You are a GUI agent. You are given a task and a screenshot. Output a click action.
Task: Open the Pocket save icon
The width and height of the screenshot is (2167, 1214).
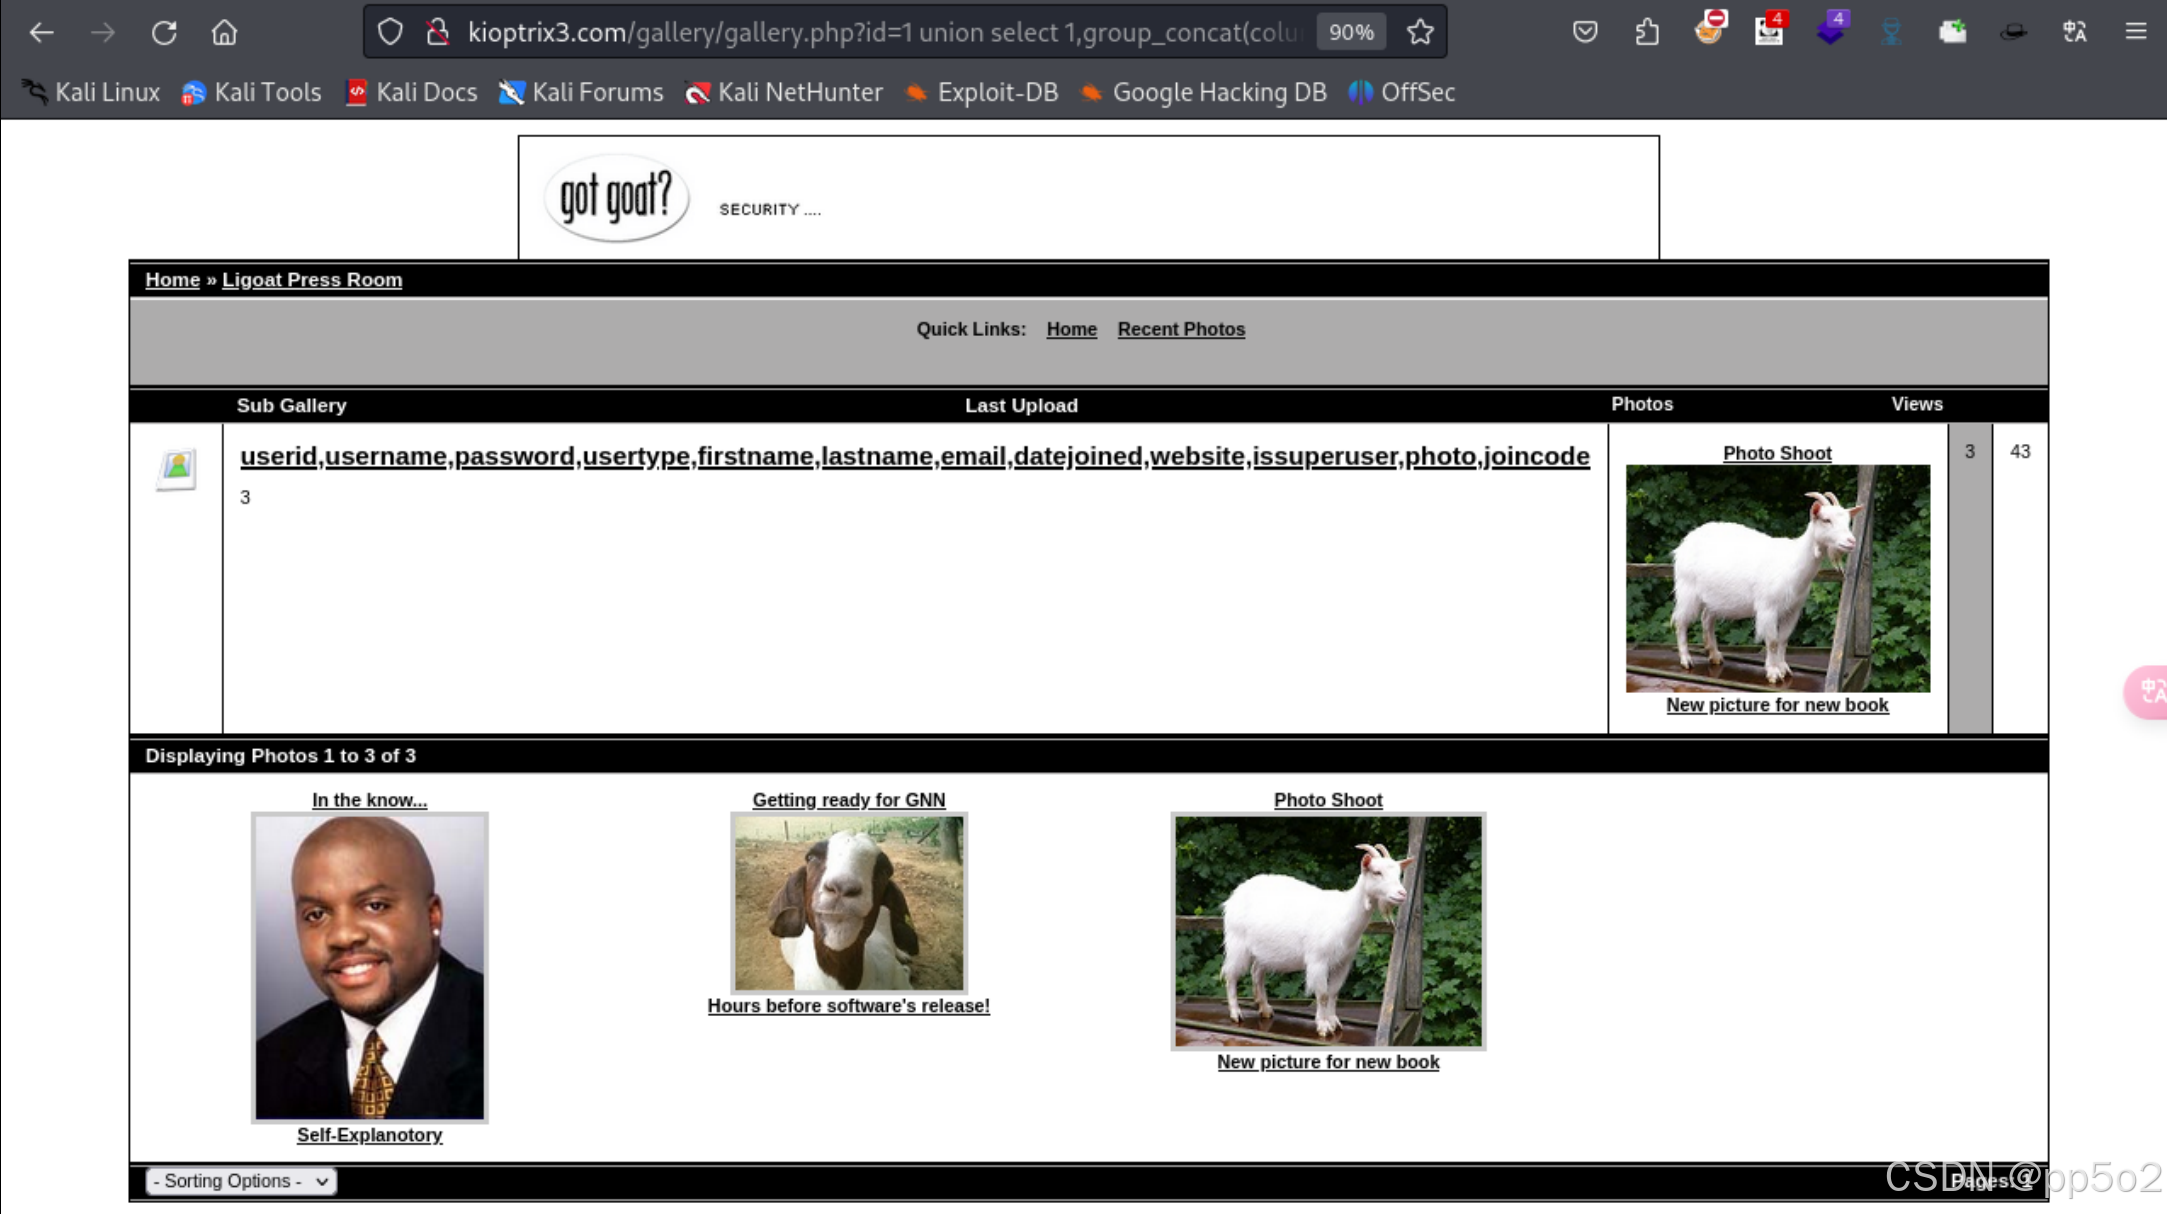(1585, 32)
